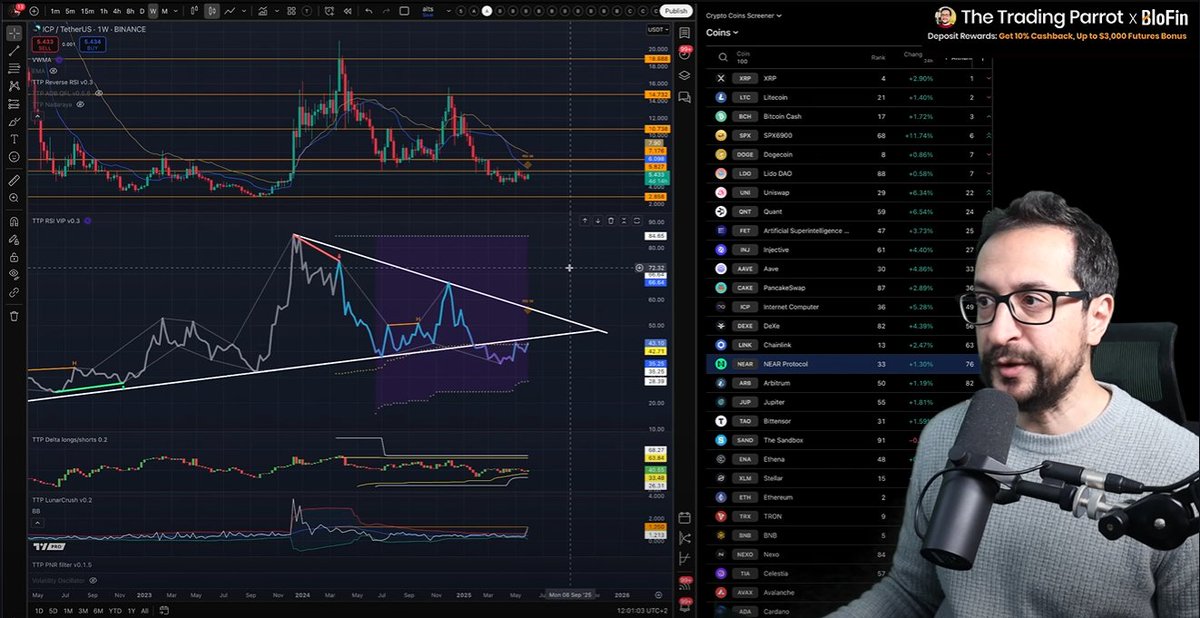Open the Crypto Coins Screener dropdown
1200x618 pixels.
[744, 15]
